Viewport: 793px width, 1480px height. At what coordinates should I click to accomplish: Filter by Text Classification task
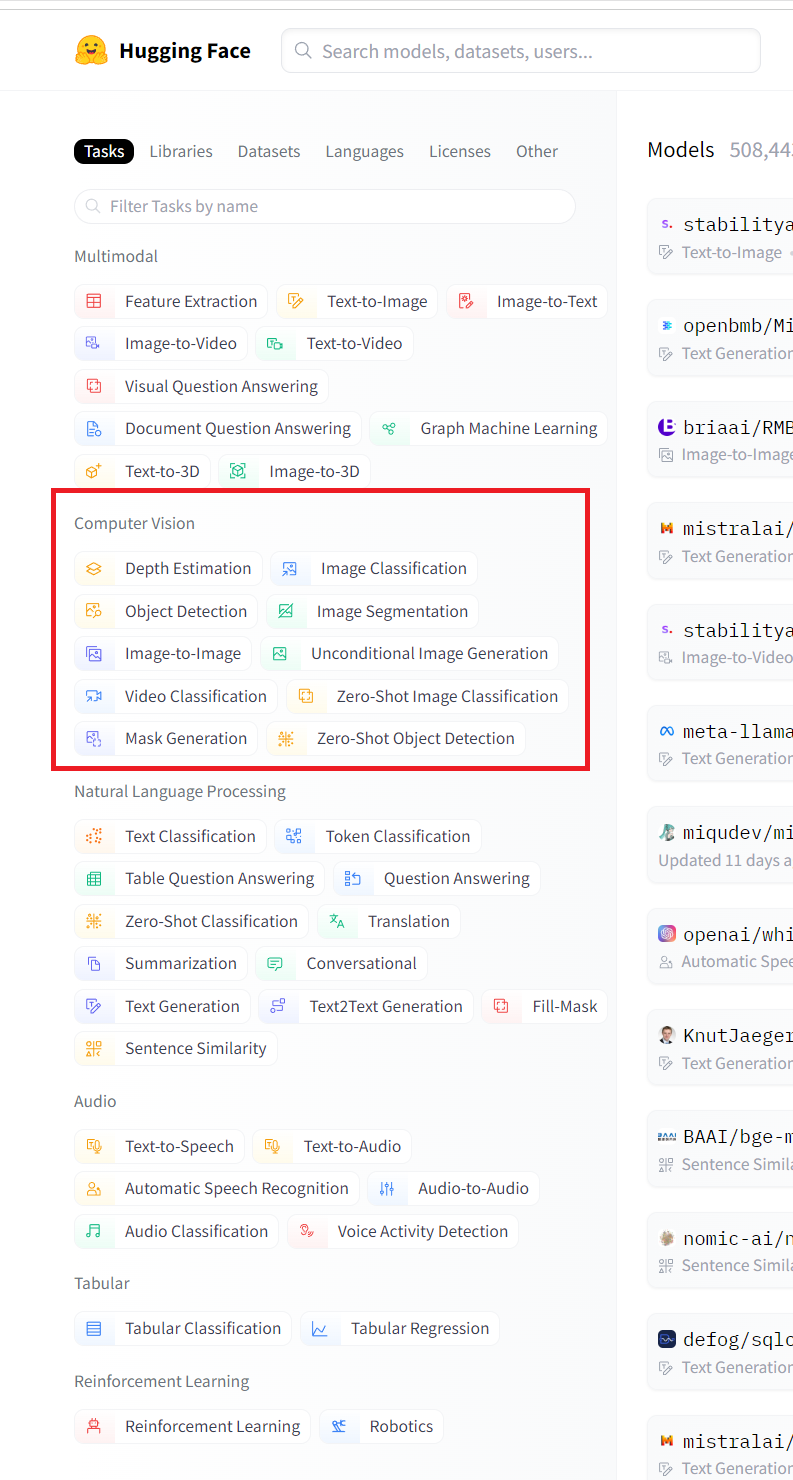point(170,836)
